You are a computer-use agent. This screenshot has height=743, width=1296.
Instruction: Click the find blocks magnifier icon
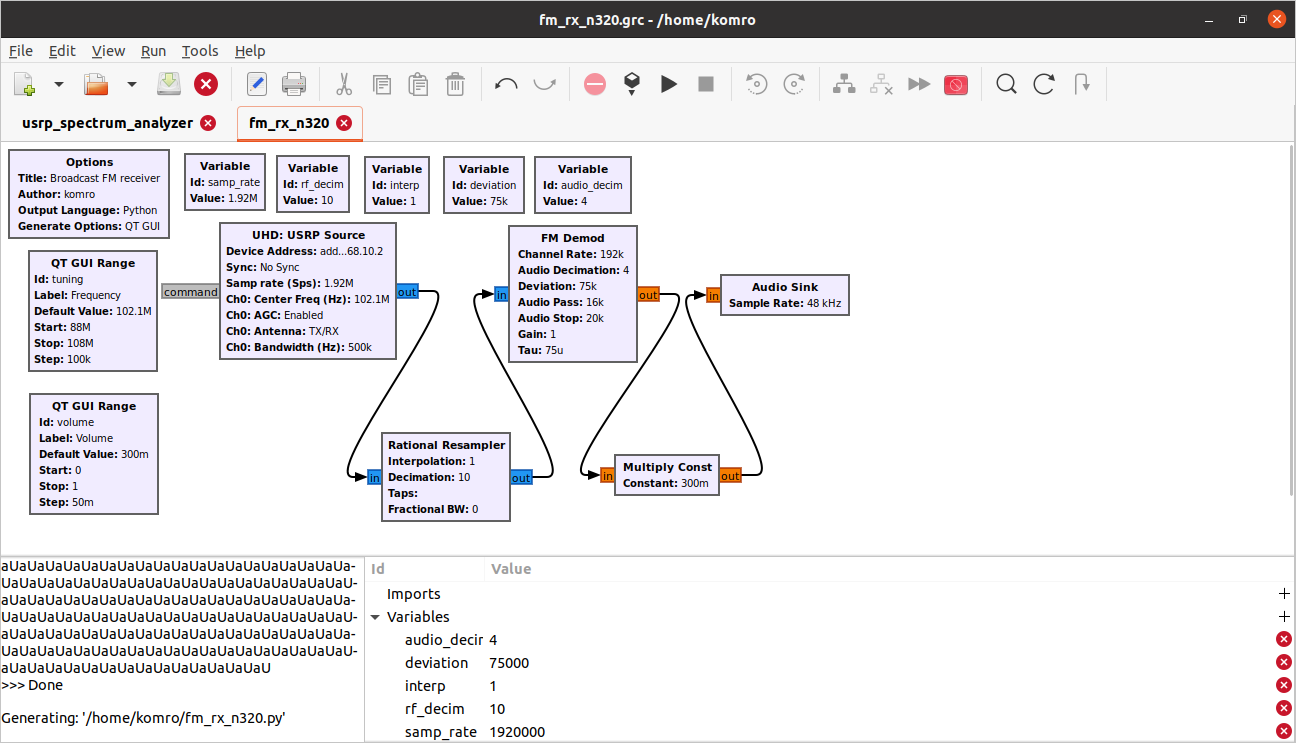[x=1006, y=85]
